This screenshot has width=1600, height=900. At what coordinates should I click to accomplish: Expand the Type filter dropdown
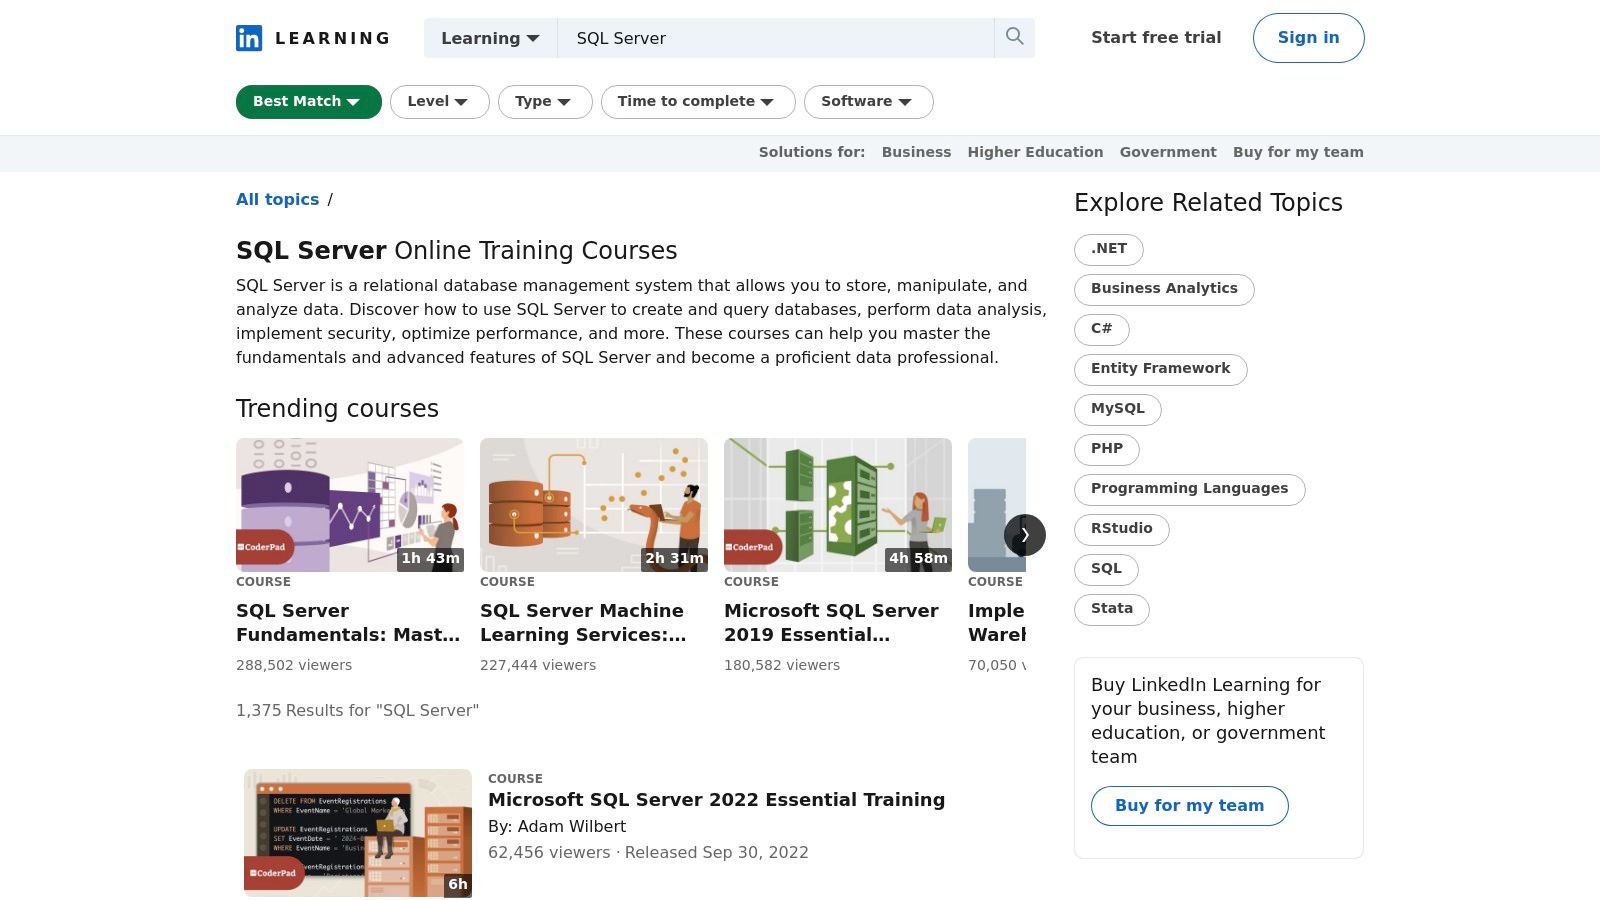545,102
